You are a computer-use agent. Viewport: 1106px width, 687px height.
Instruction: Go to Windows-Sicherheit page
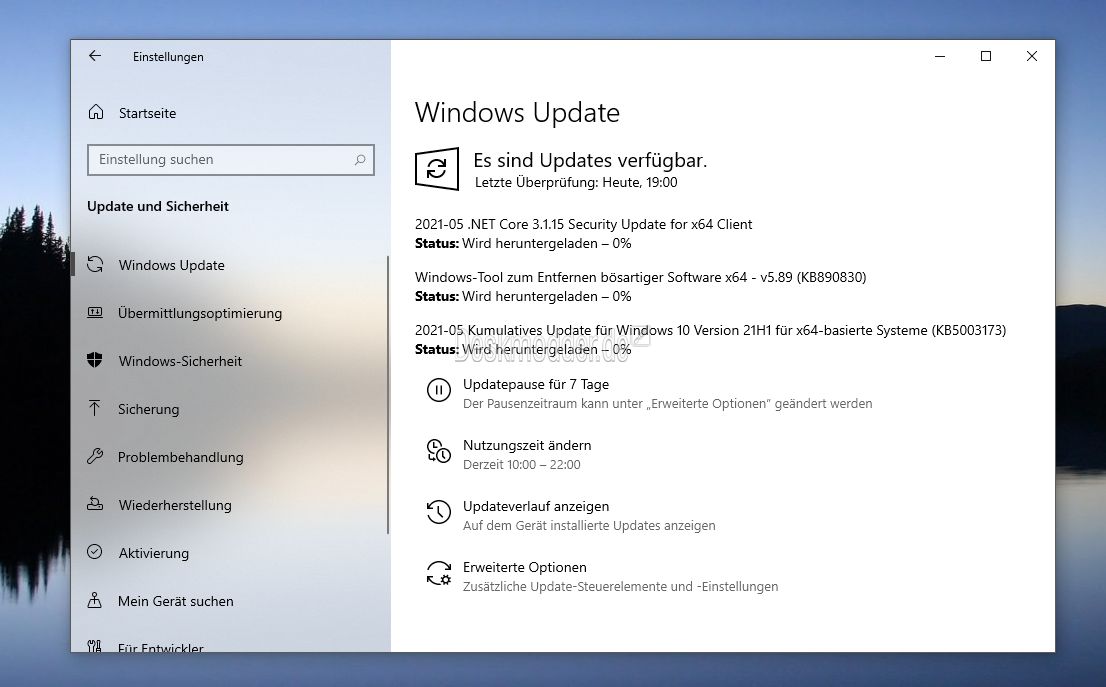(x=180, y=361)
